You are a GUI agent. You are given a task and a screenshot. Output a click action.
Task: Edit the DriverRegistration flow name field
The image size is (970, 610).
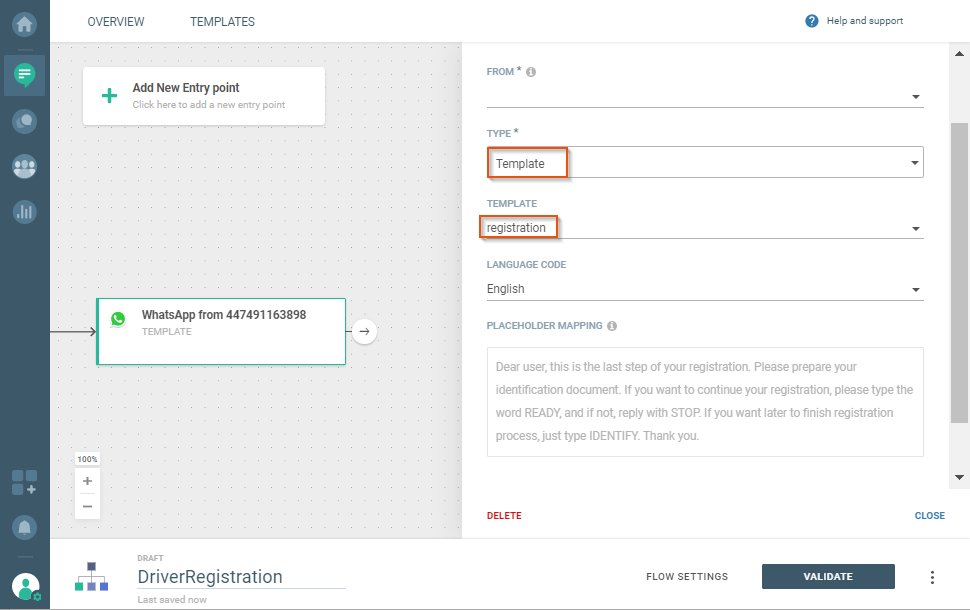click(240, 577)
